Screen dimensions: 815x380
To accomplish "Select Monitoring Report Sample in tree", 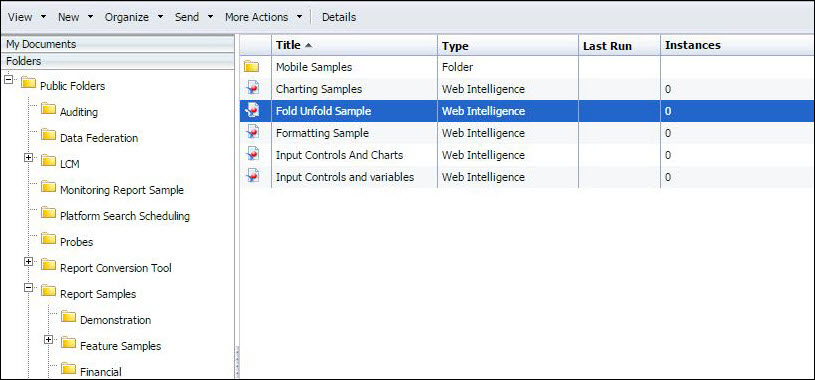I will pyautogui.click(x=122, y=190).
